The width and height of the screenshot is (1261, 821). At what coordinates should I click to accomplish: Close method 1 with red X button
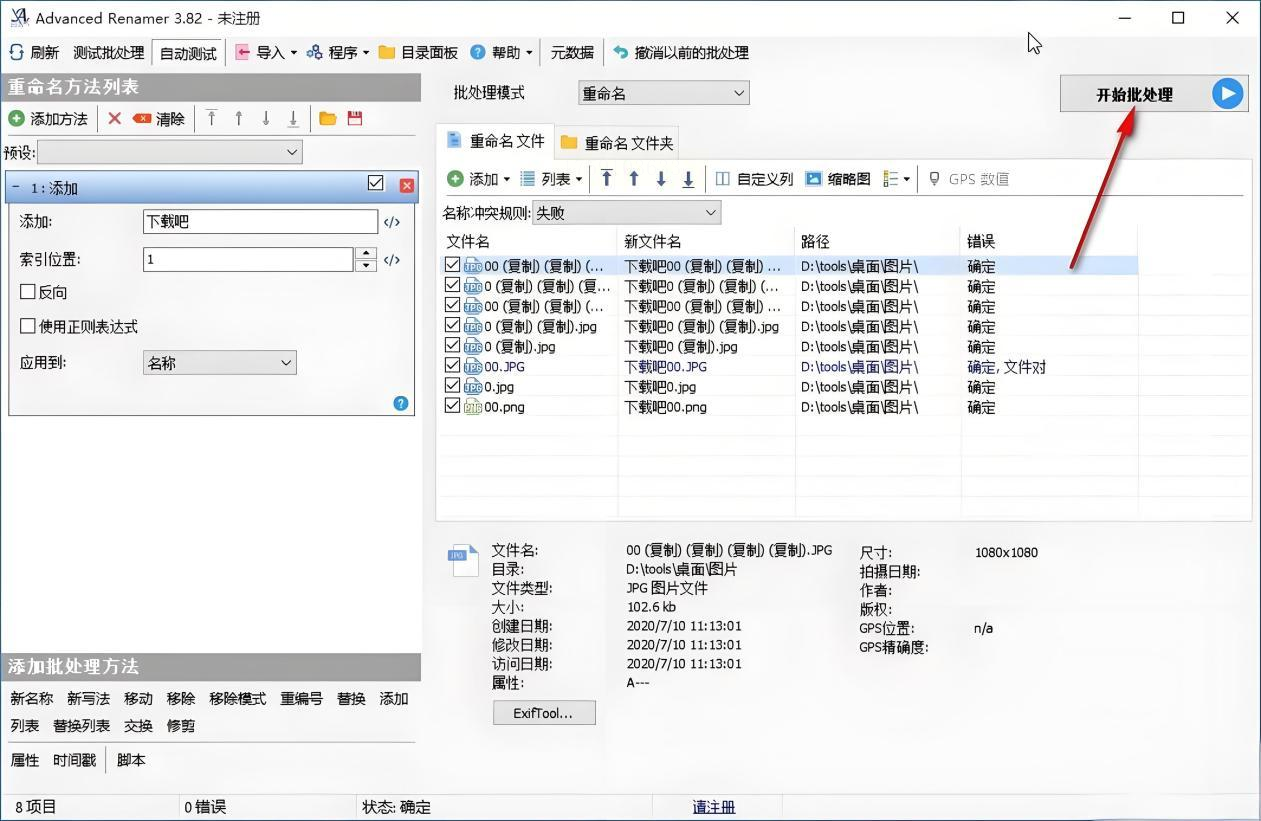click(406, 185)
